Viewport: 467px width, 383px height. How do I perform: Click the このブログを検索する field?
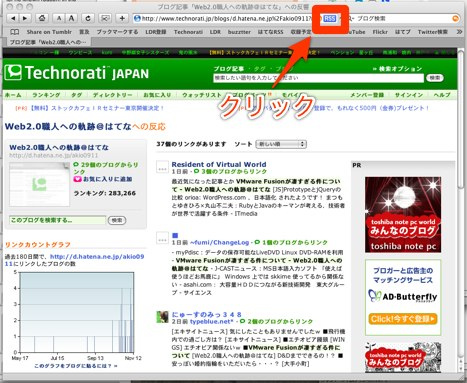click(x=57, y=220)
